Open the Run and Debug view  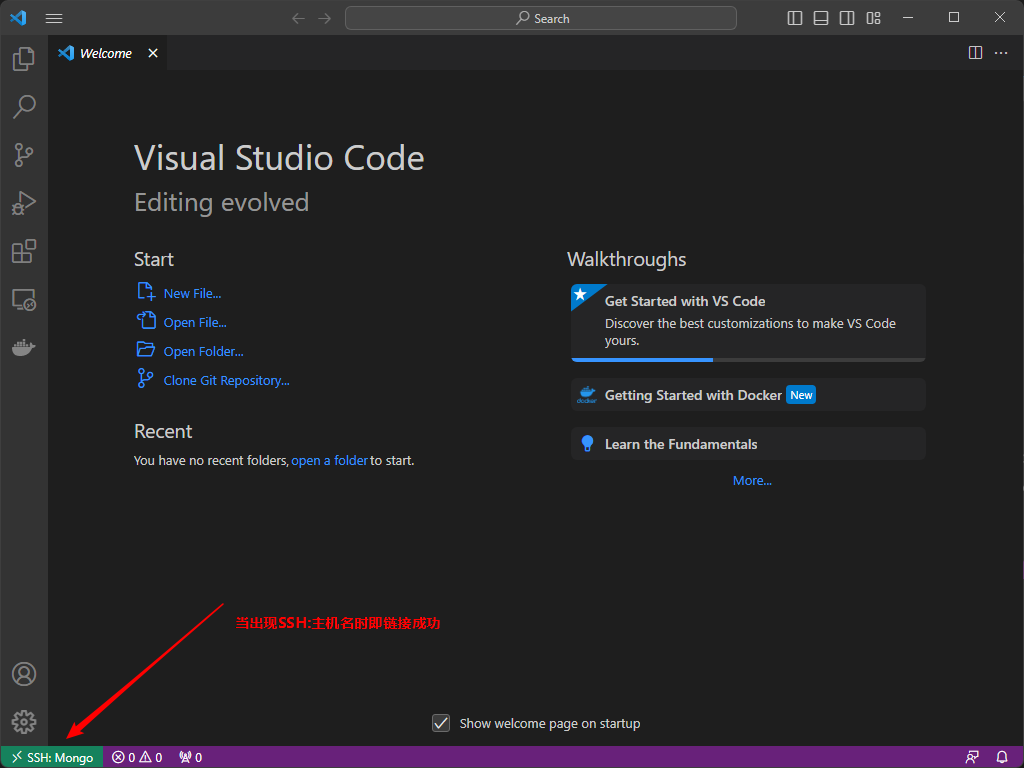coord(24,203)
